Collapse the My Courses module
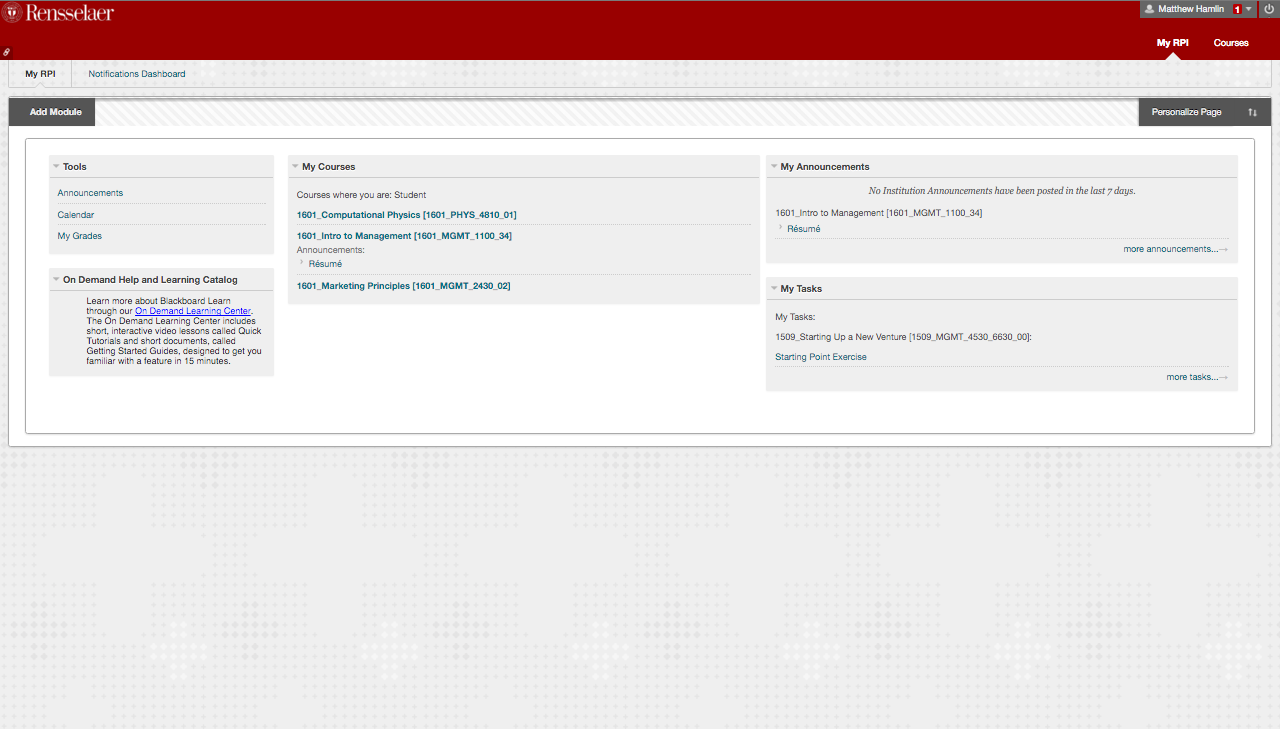Image resolution: width=1280 pixels, height=729 pixels. pyautogui.click(x=296, y=167)
